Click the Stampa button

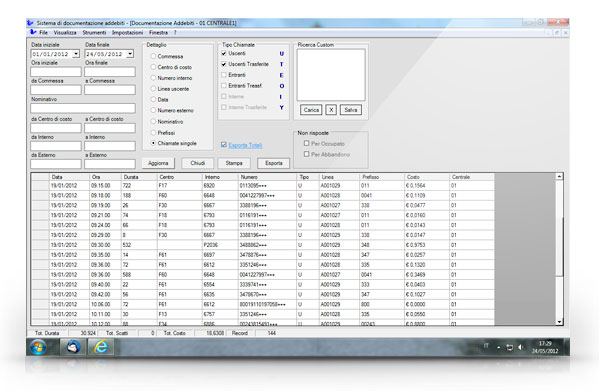tap(234, 163)
